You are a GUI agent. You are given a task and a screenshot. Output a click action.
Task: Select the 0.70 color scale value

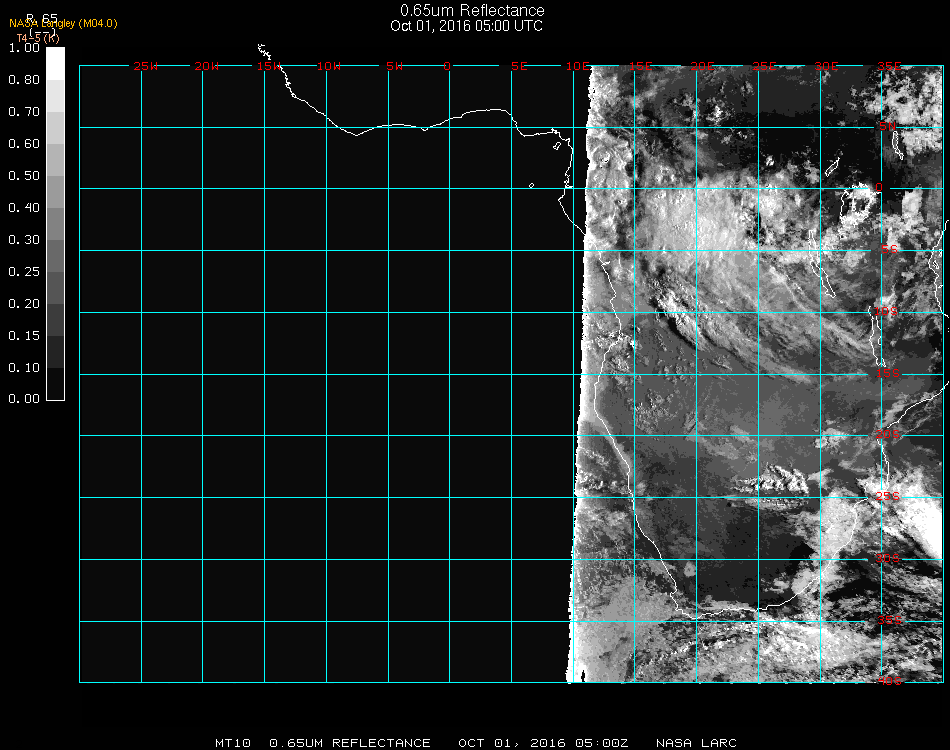point(24,111)
